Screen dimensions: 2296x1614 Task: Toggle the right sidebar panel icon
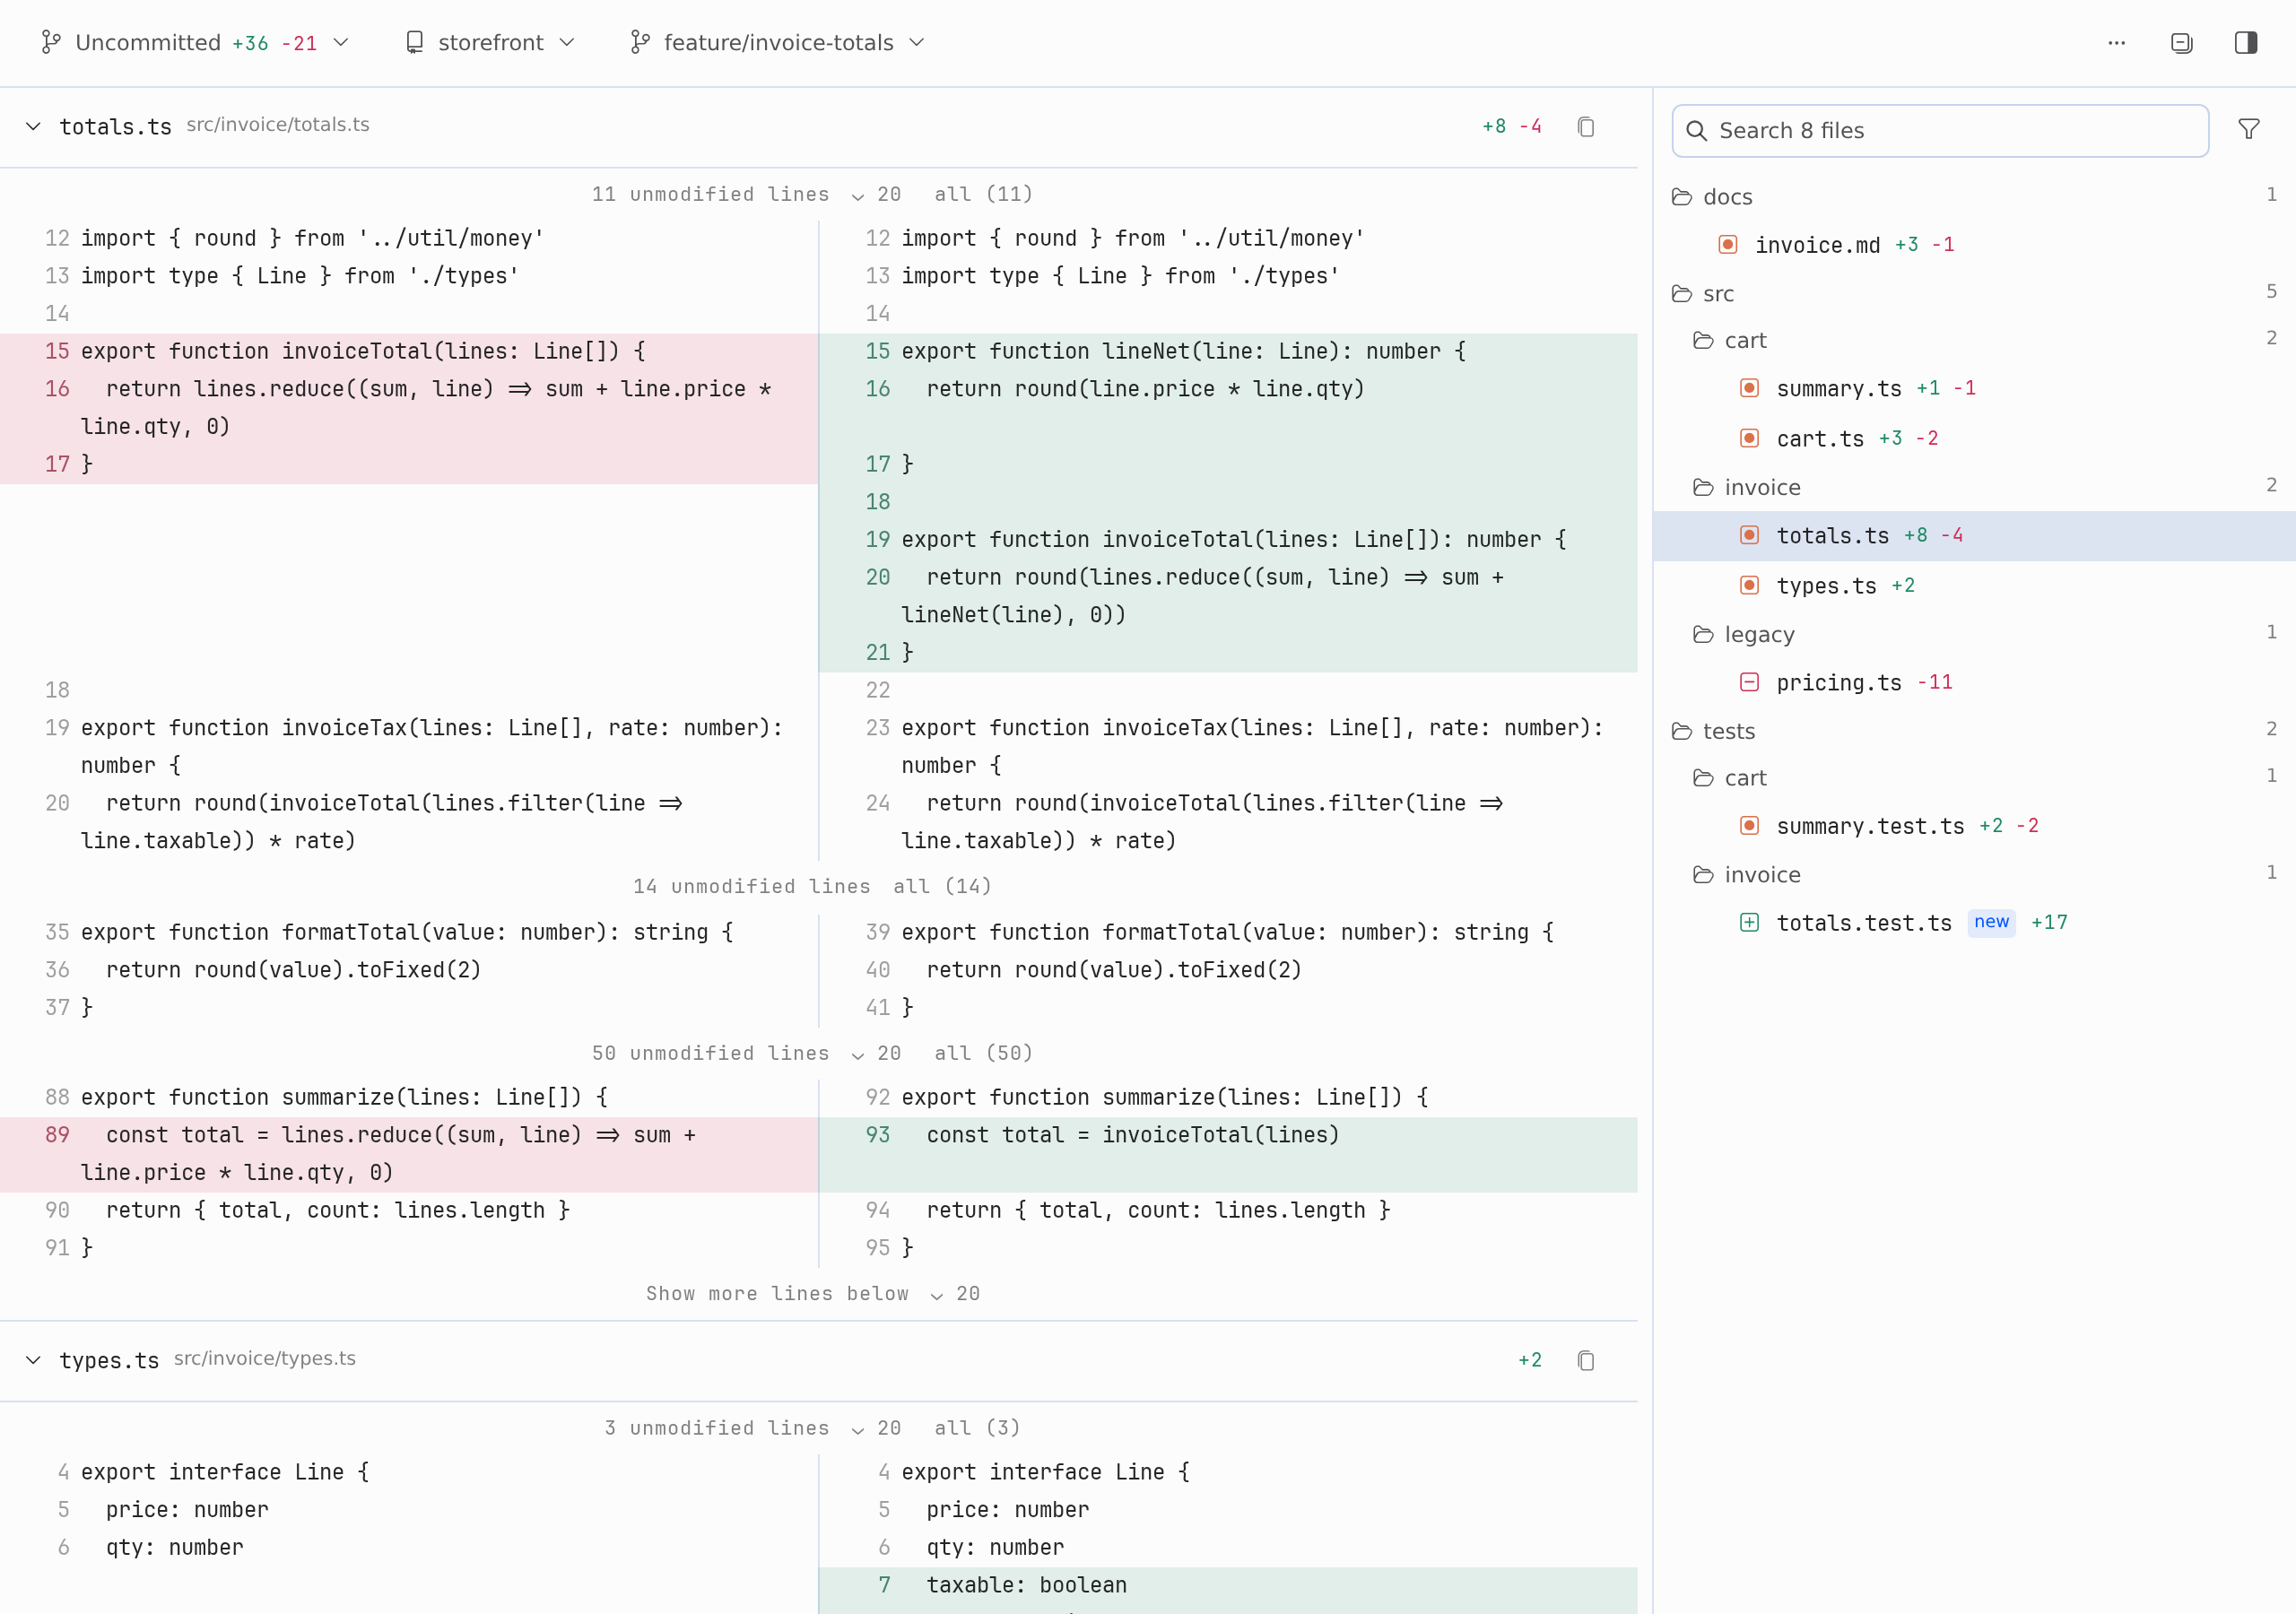pyautogui.click(x=2246, y=43)
